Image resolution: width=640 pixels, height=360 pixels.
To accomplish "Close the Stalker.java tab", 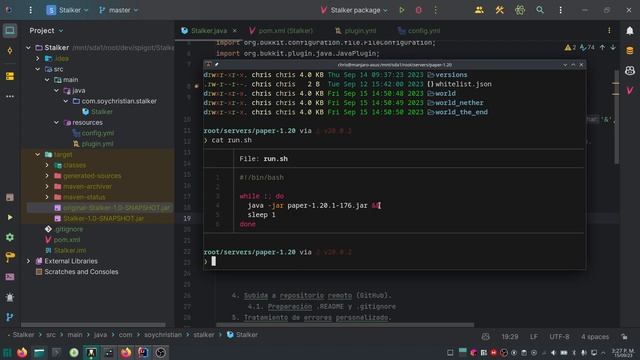I will coord(234,31).
